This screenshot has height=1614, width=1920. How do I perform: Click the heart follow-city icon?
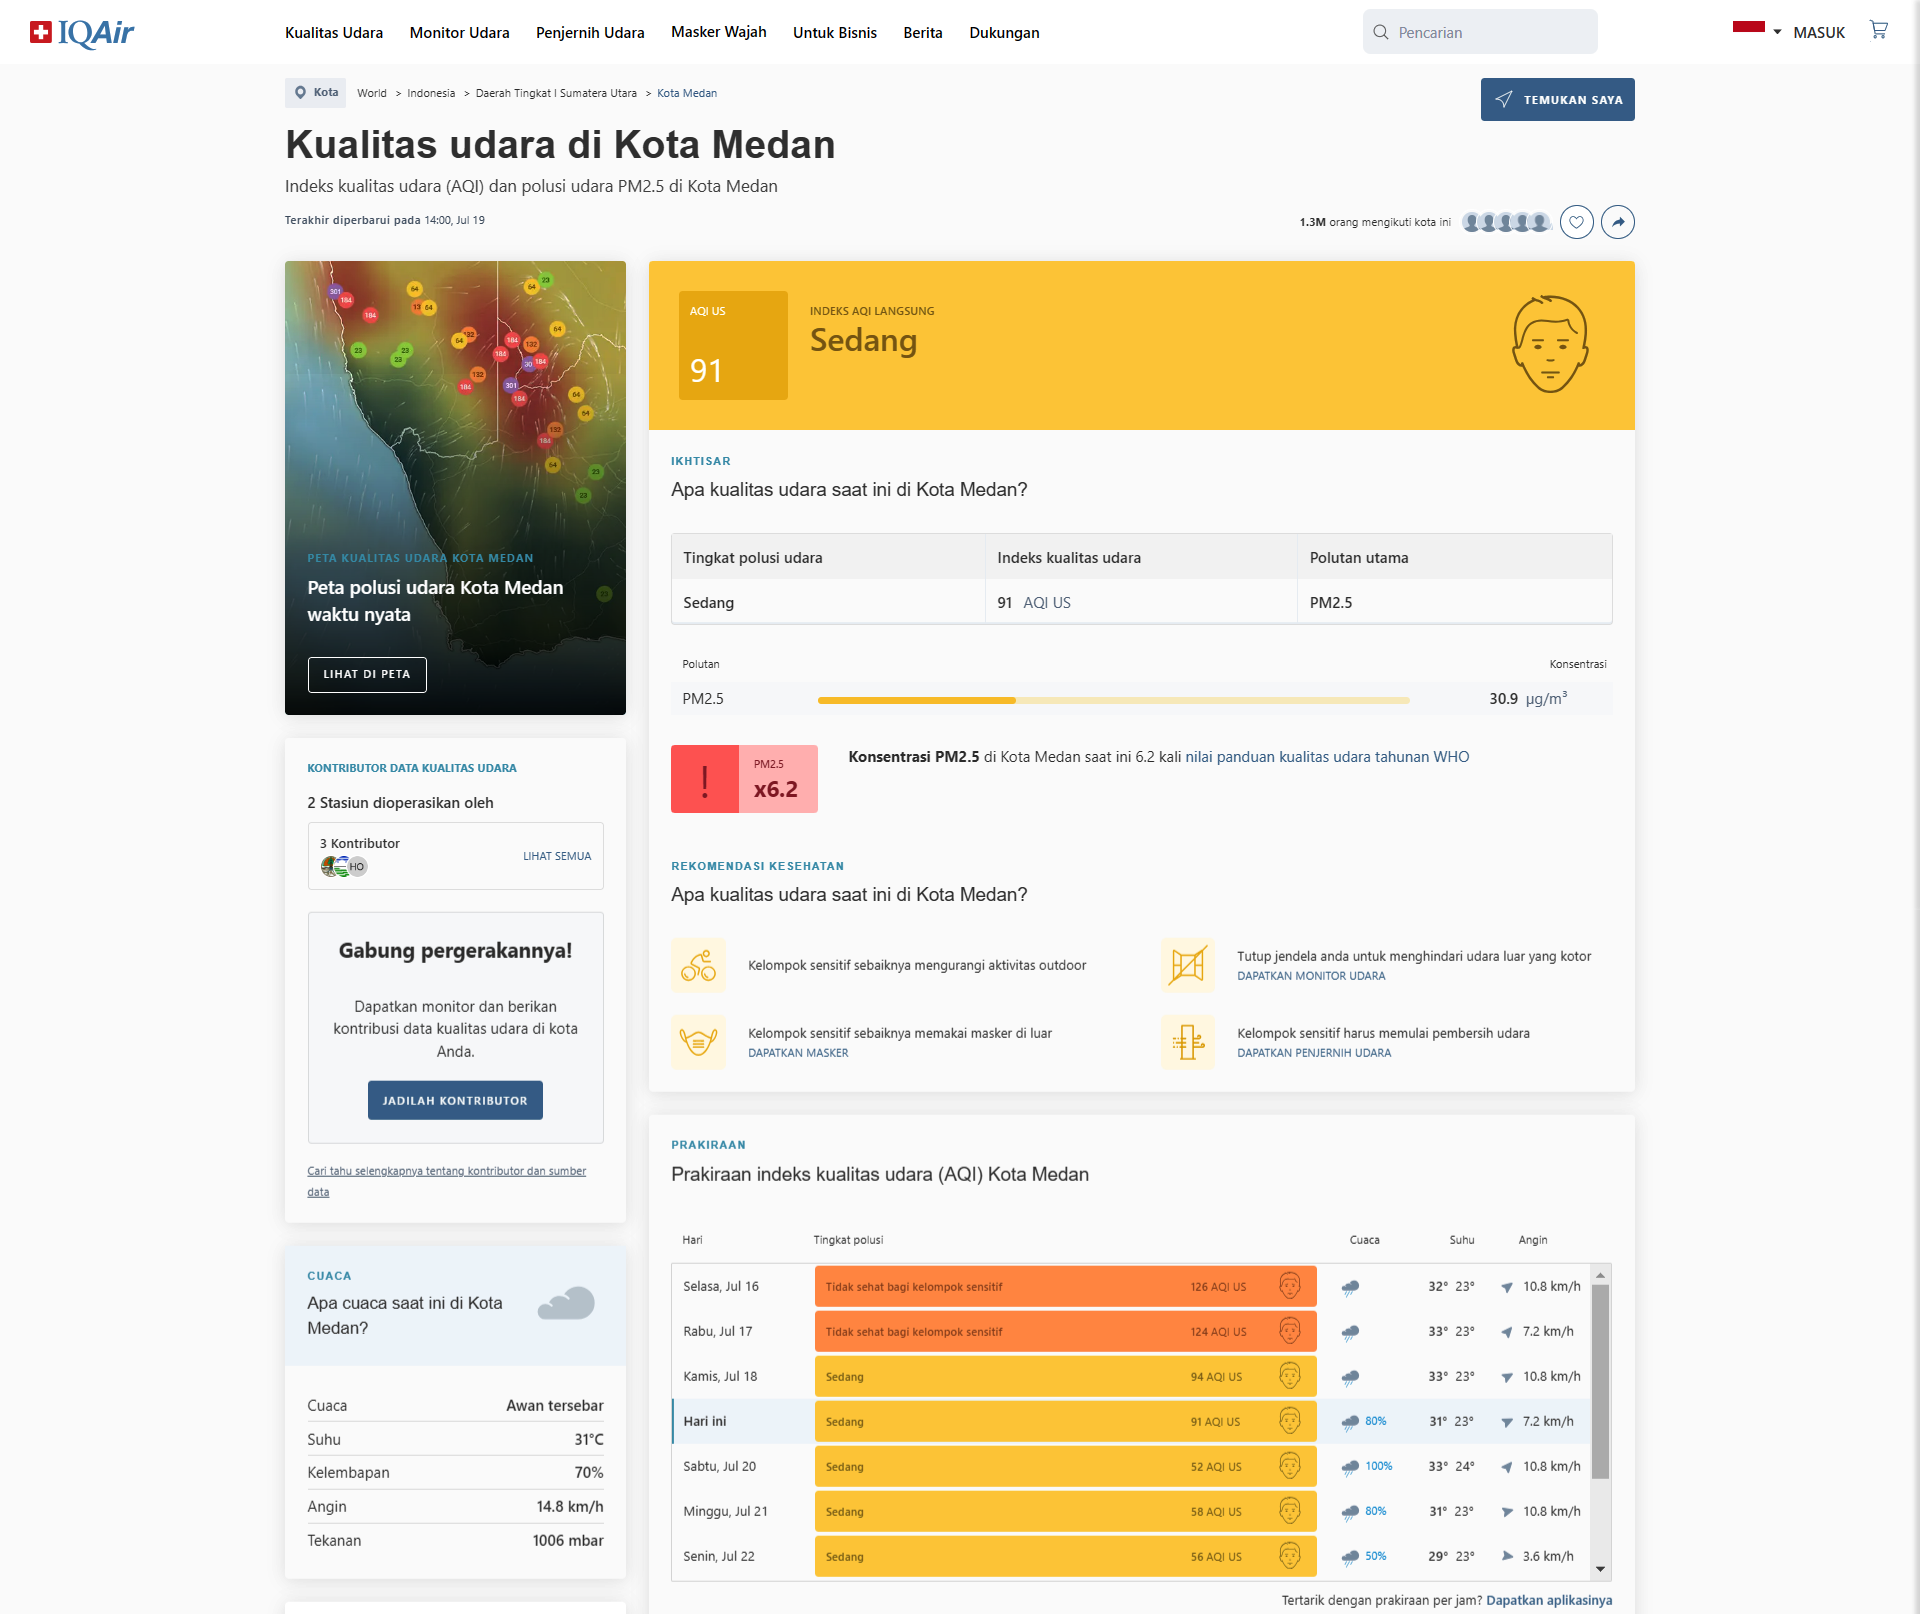click(1577, 222)
